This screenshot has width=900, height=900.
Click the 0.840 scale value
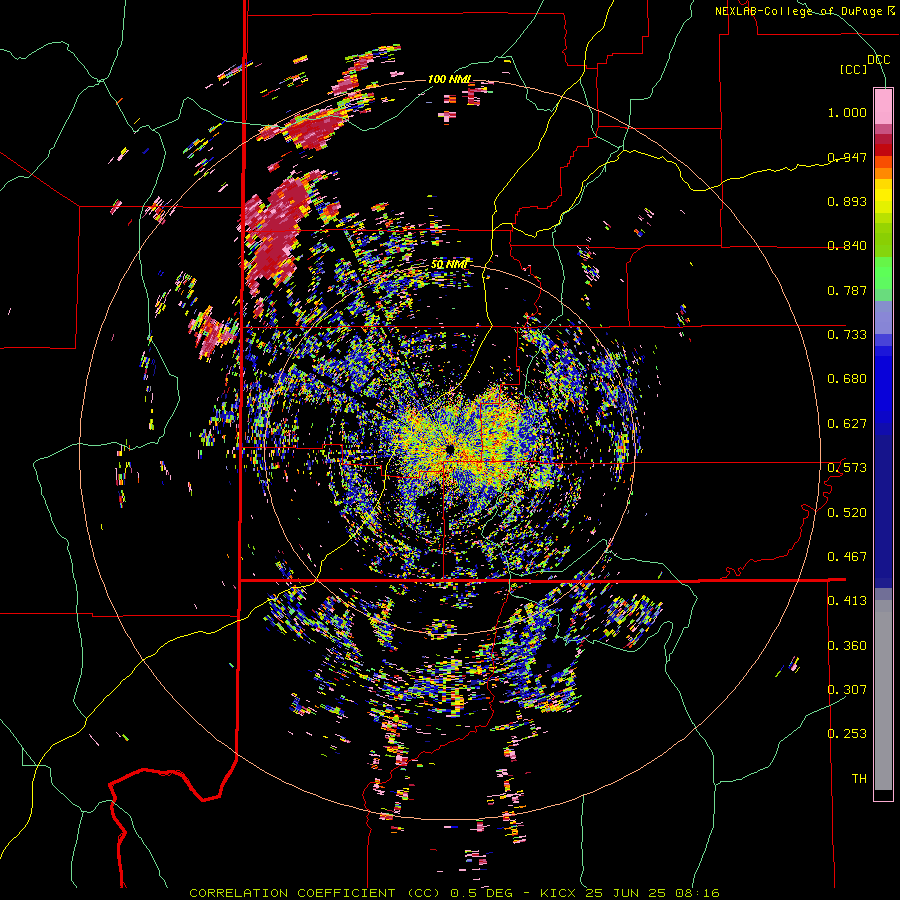click(x=847, y=246)
